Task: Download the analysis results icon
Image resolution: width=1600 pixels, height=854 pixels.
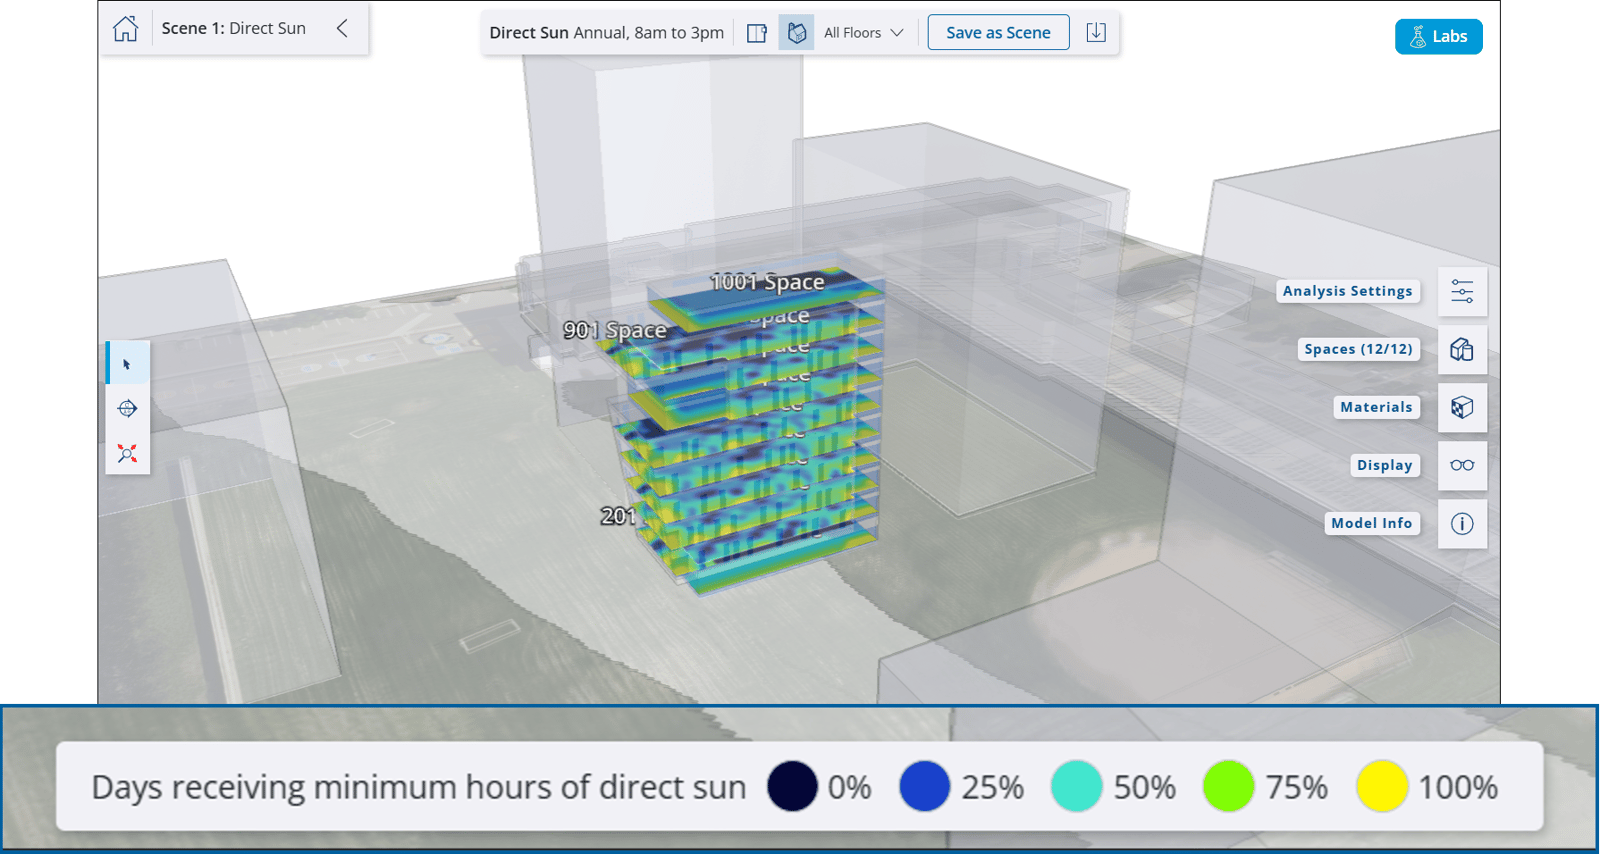Action: point(1096,32)
